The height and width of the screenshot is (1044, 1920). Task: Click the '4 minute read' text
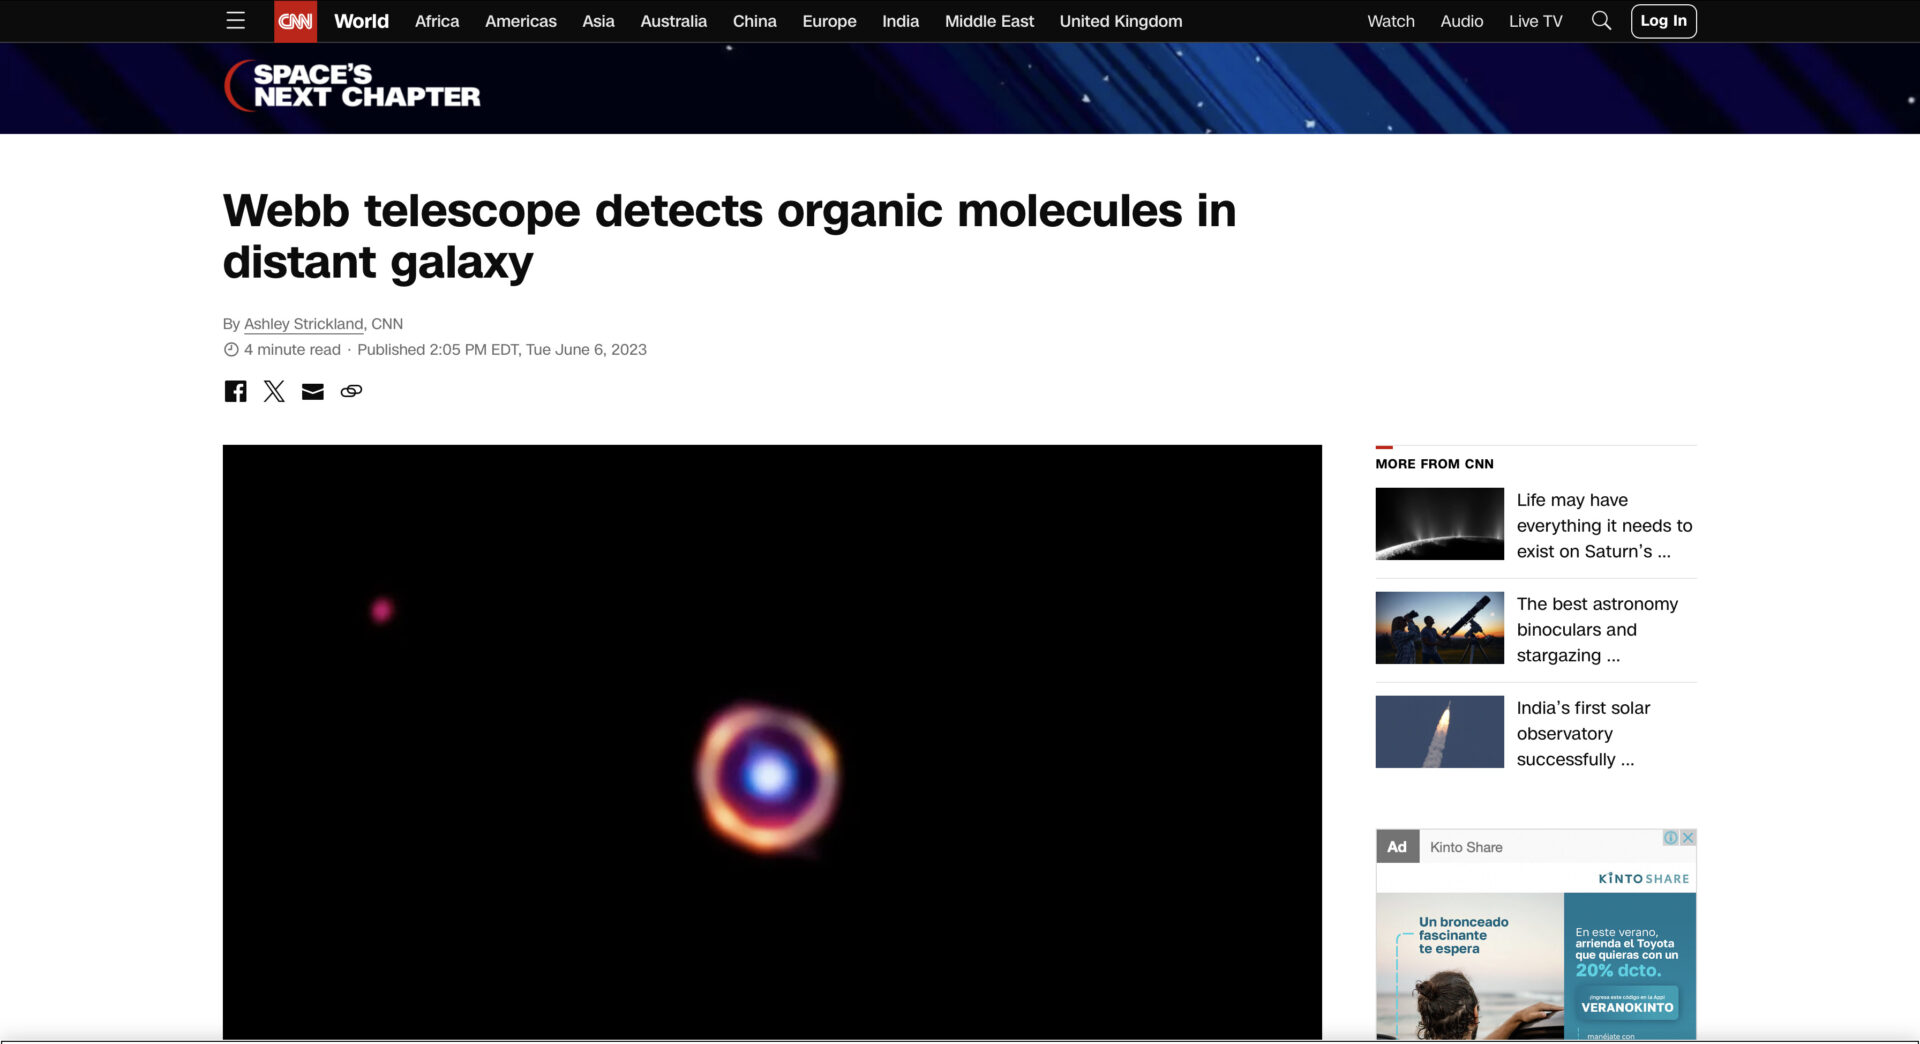click(x=292, y=349)
